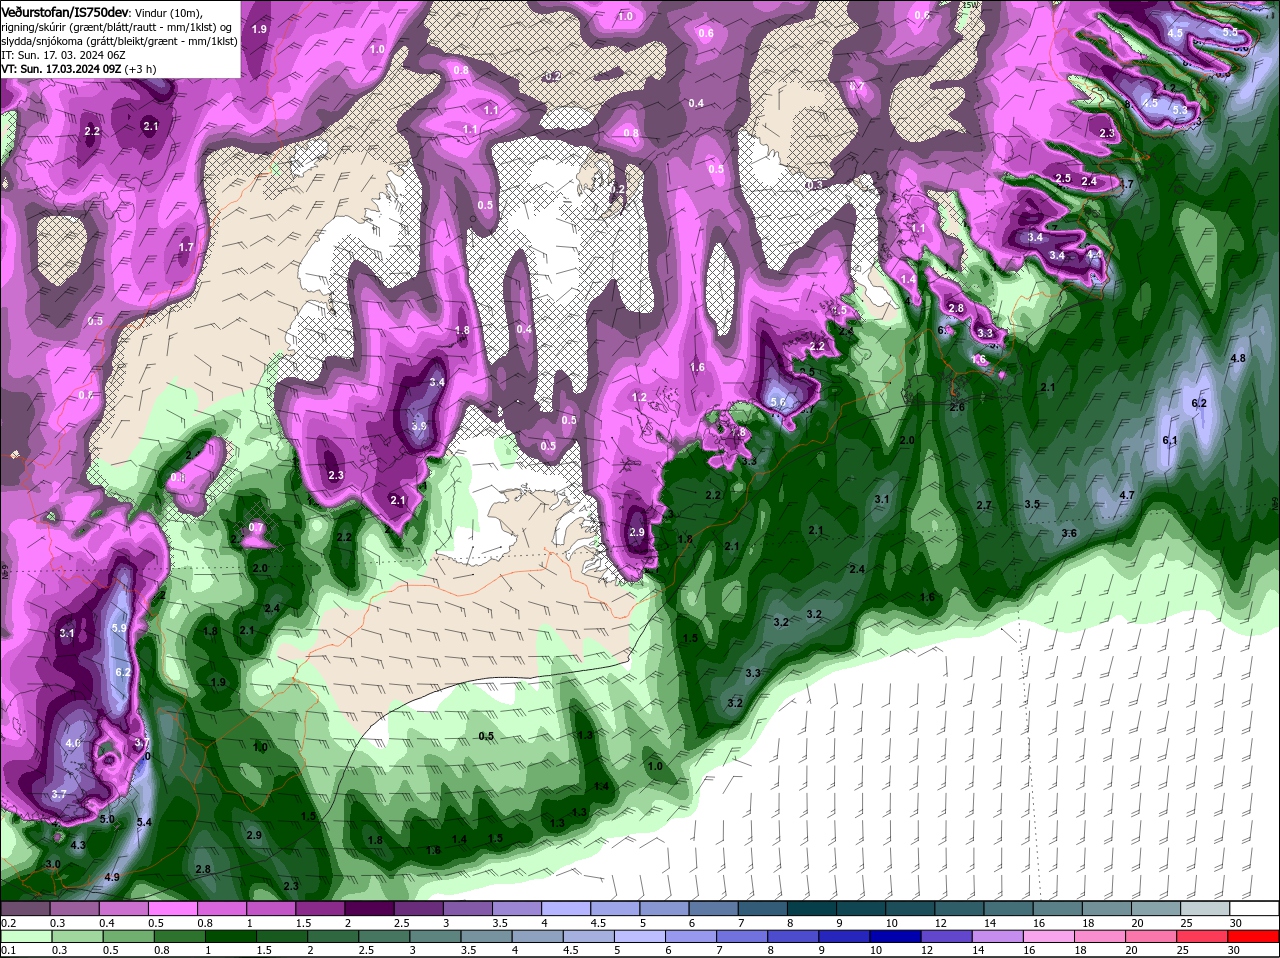Image resolution: width=1280 pixels, height=958 pixels.
Task: Click the IT: Sun. 17. 03. 2024 06Z line
Action: (x=63, y=55)
